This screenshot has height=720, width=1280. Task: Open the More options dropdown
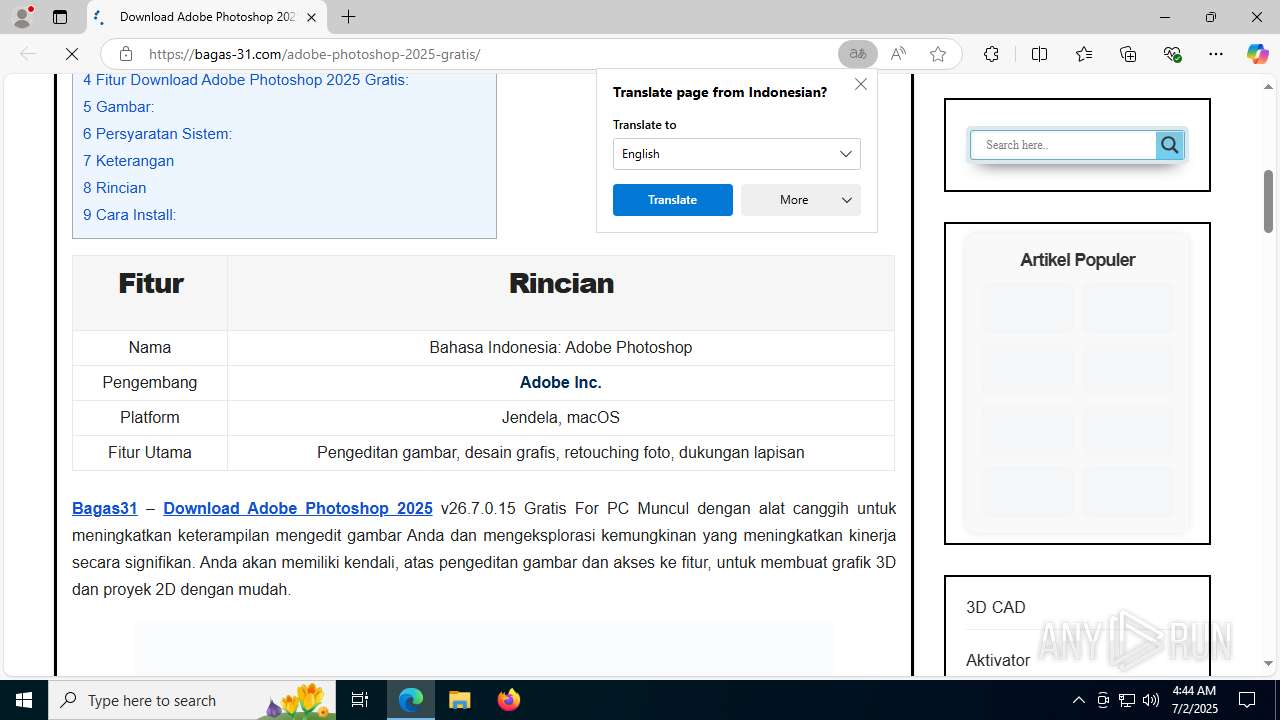[801, 200]
